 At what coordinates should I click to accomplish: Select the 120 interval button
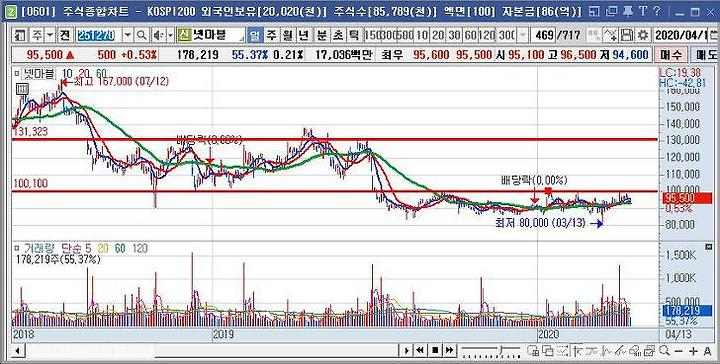pos(486,35)
